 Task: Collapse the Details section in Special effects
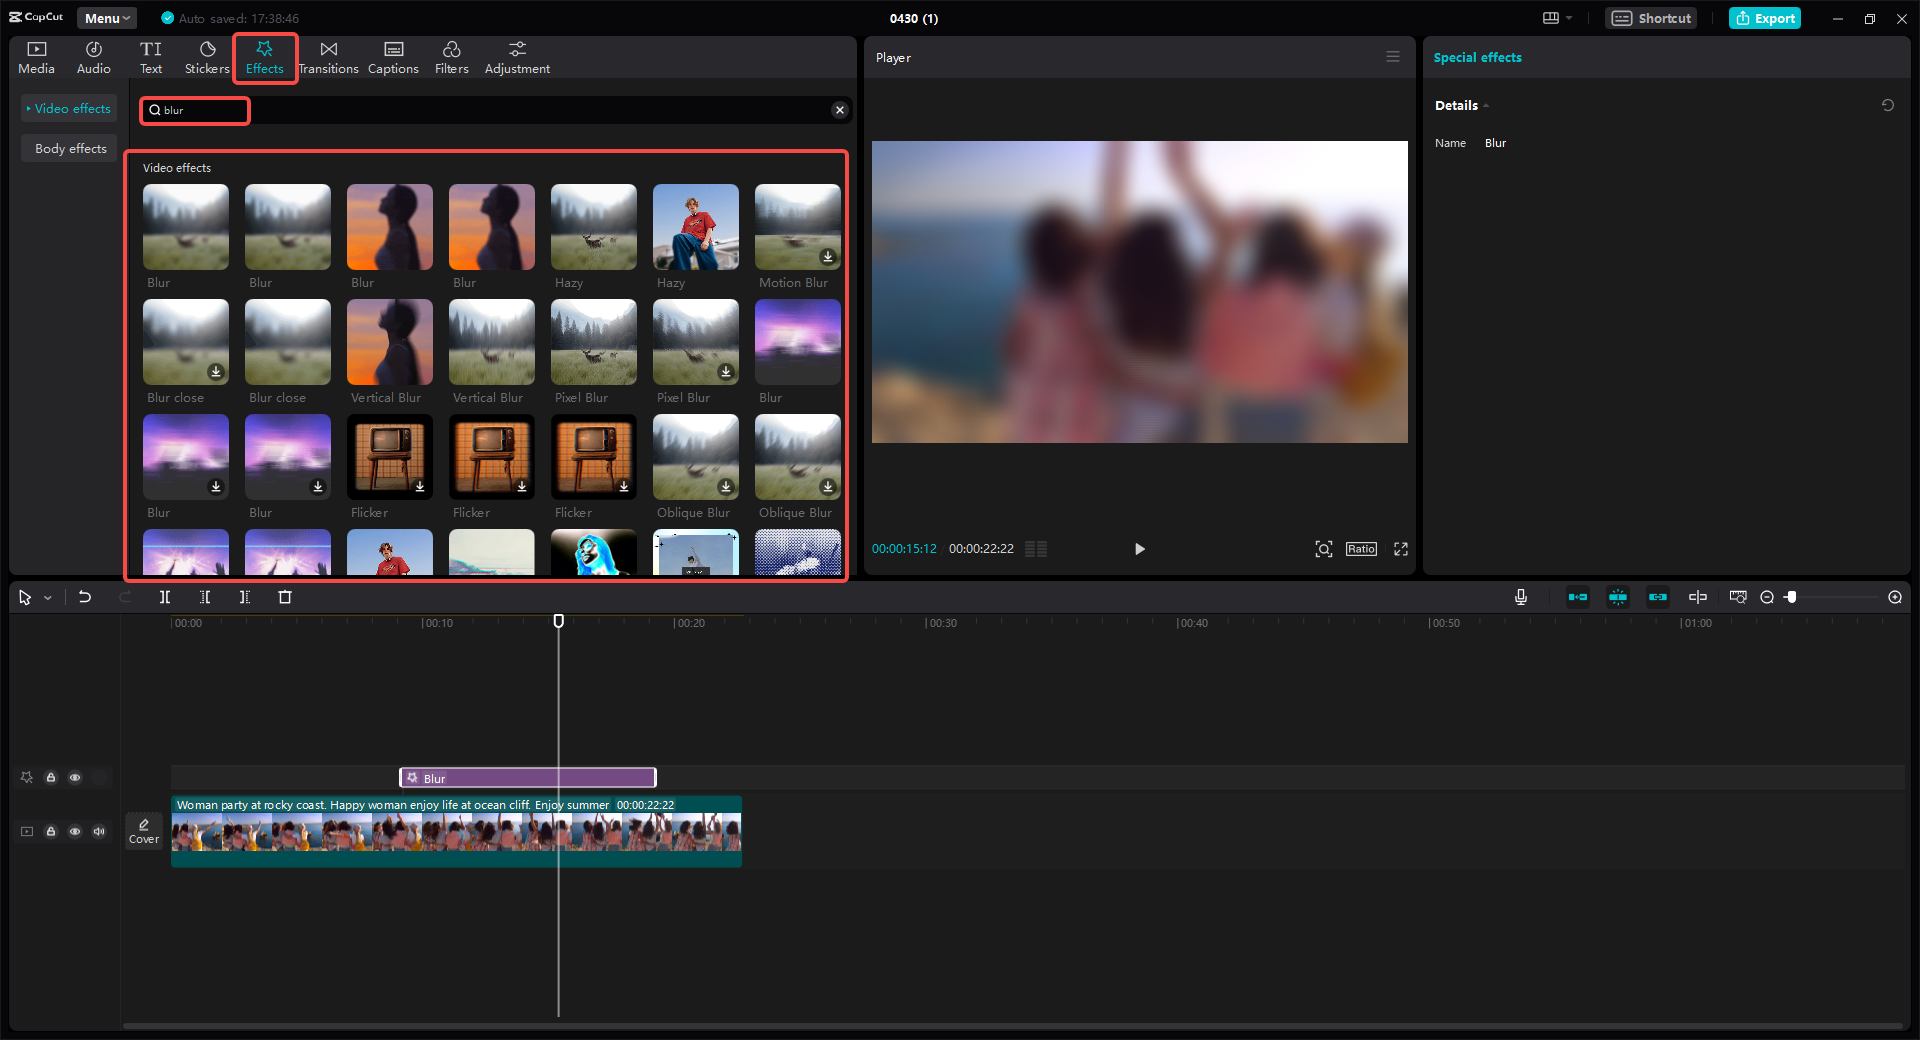pyautogui.click(x=1487, y=105)
